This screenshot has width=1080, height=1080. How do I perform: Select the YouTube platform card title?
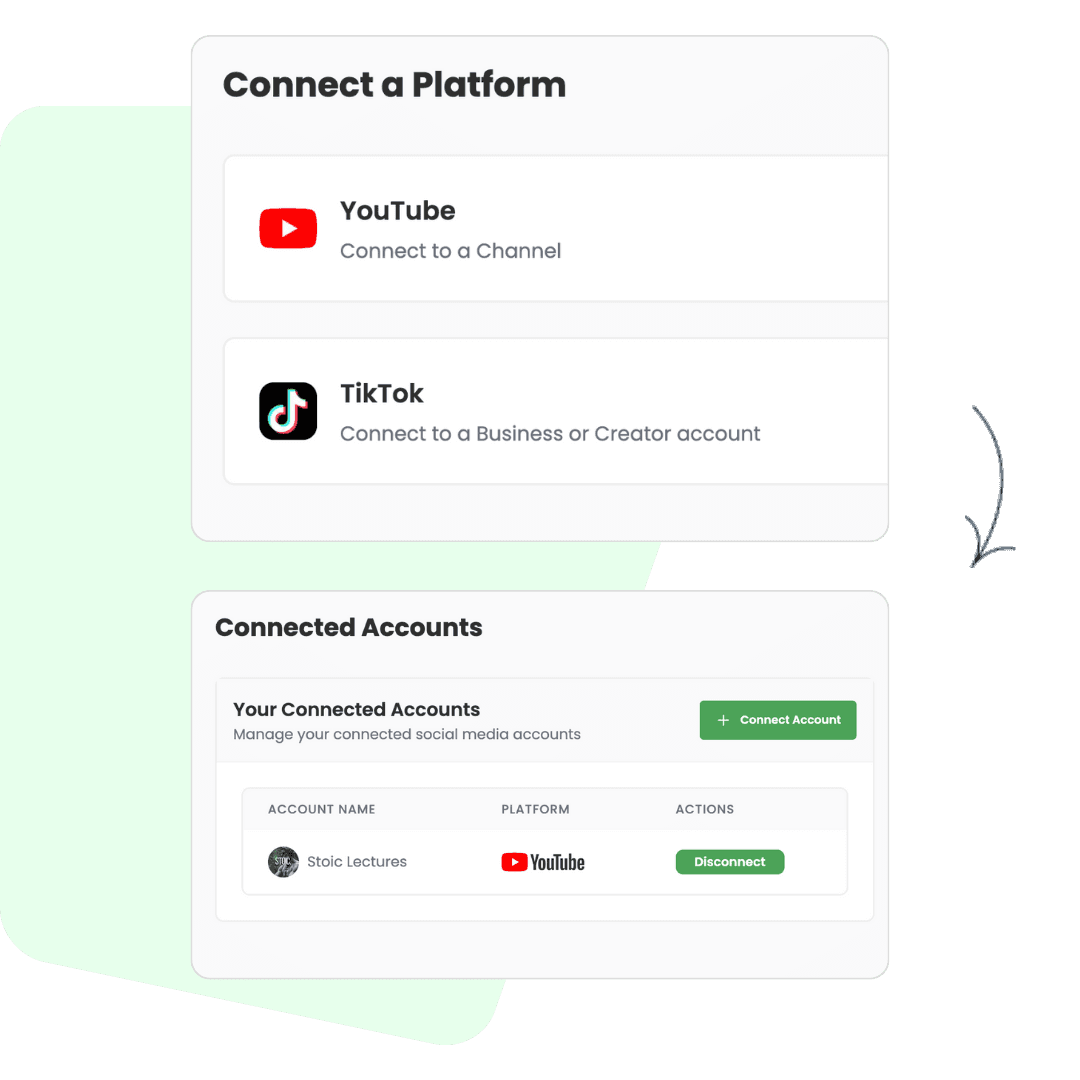tap(397, 211)
